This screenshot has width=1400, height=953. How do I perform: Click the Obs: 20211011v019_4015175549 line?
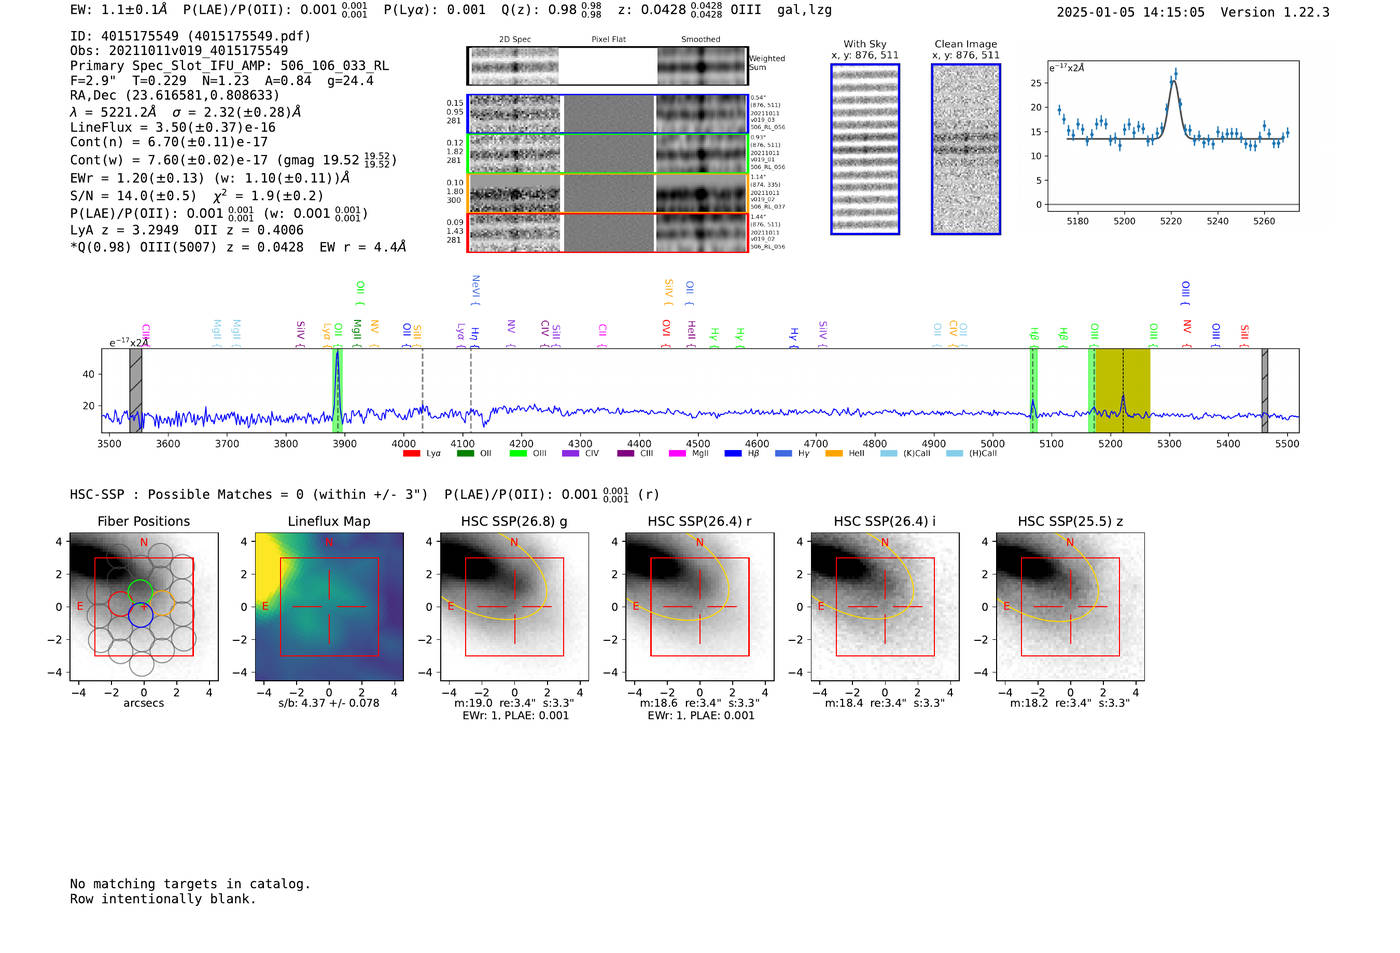pos(179,50)
